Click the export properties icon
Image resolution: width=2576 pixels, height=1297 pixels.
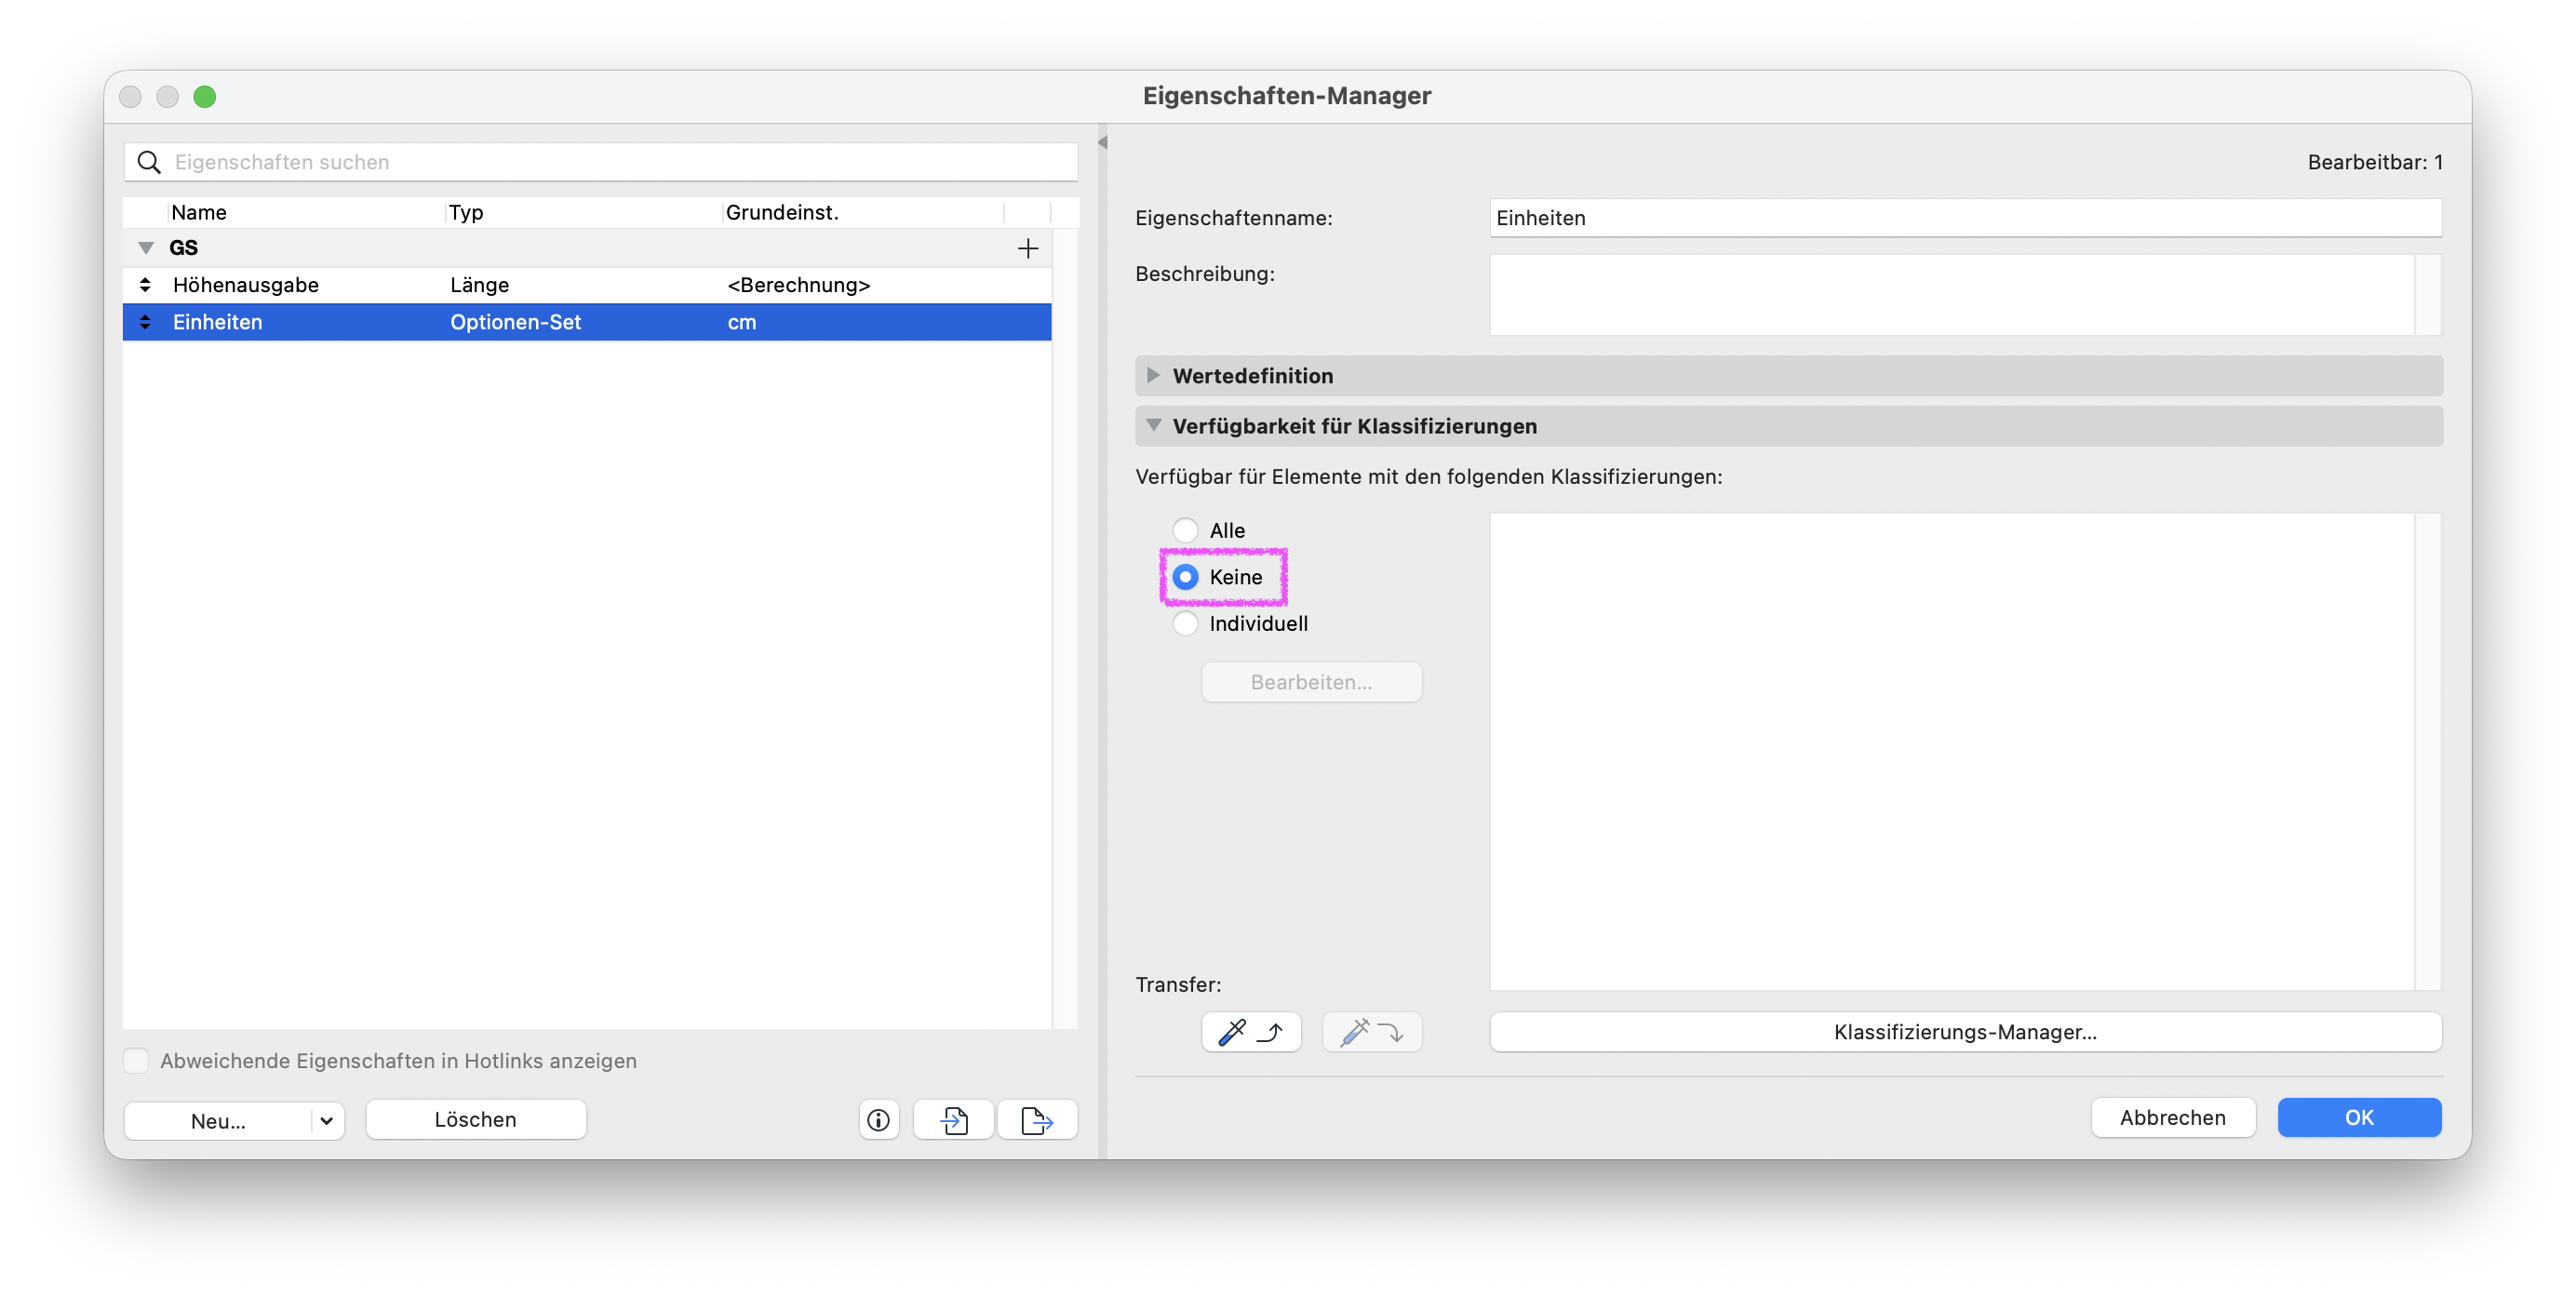point(1037,1120)
